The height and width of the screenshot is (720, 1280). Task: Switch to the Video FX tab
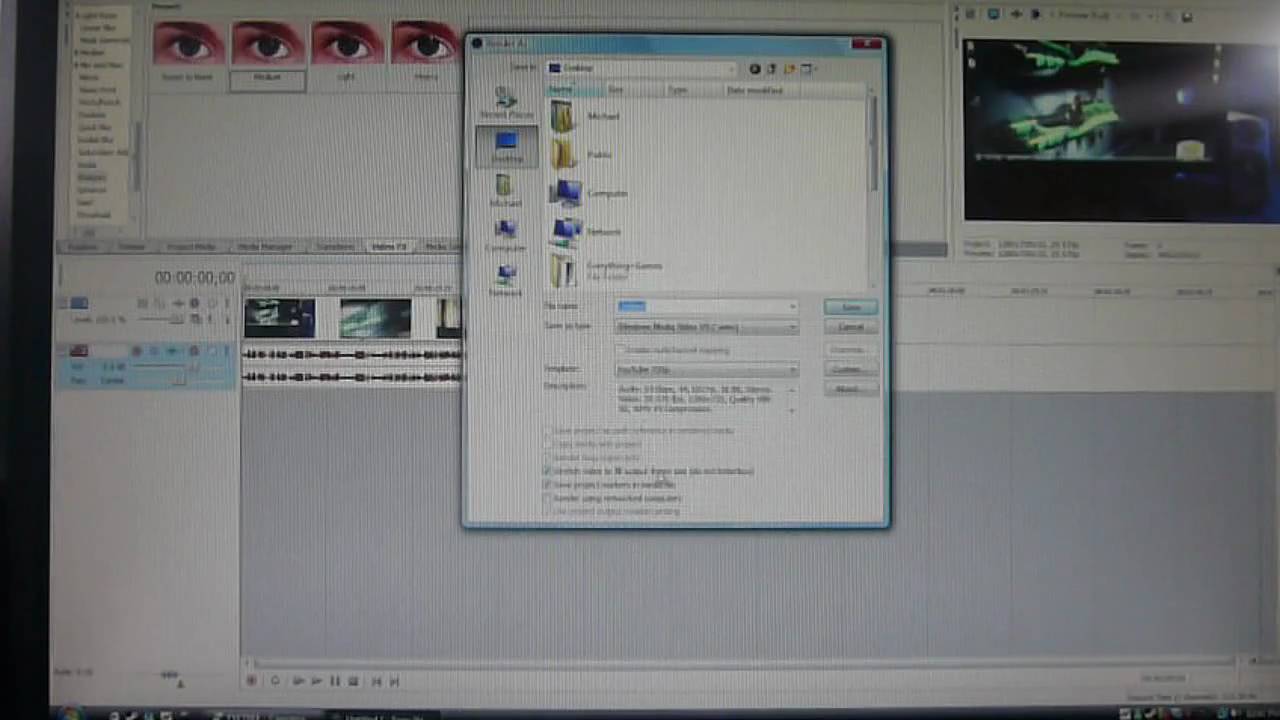tap(390, 246)
